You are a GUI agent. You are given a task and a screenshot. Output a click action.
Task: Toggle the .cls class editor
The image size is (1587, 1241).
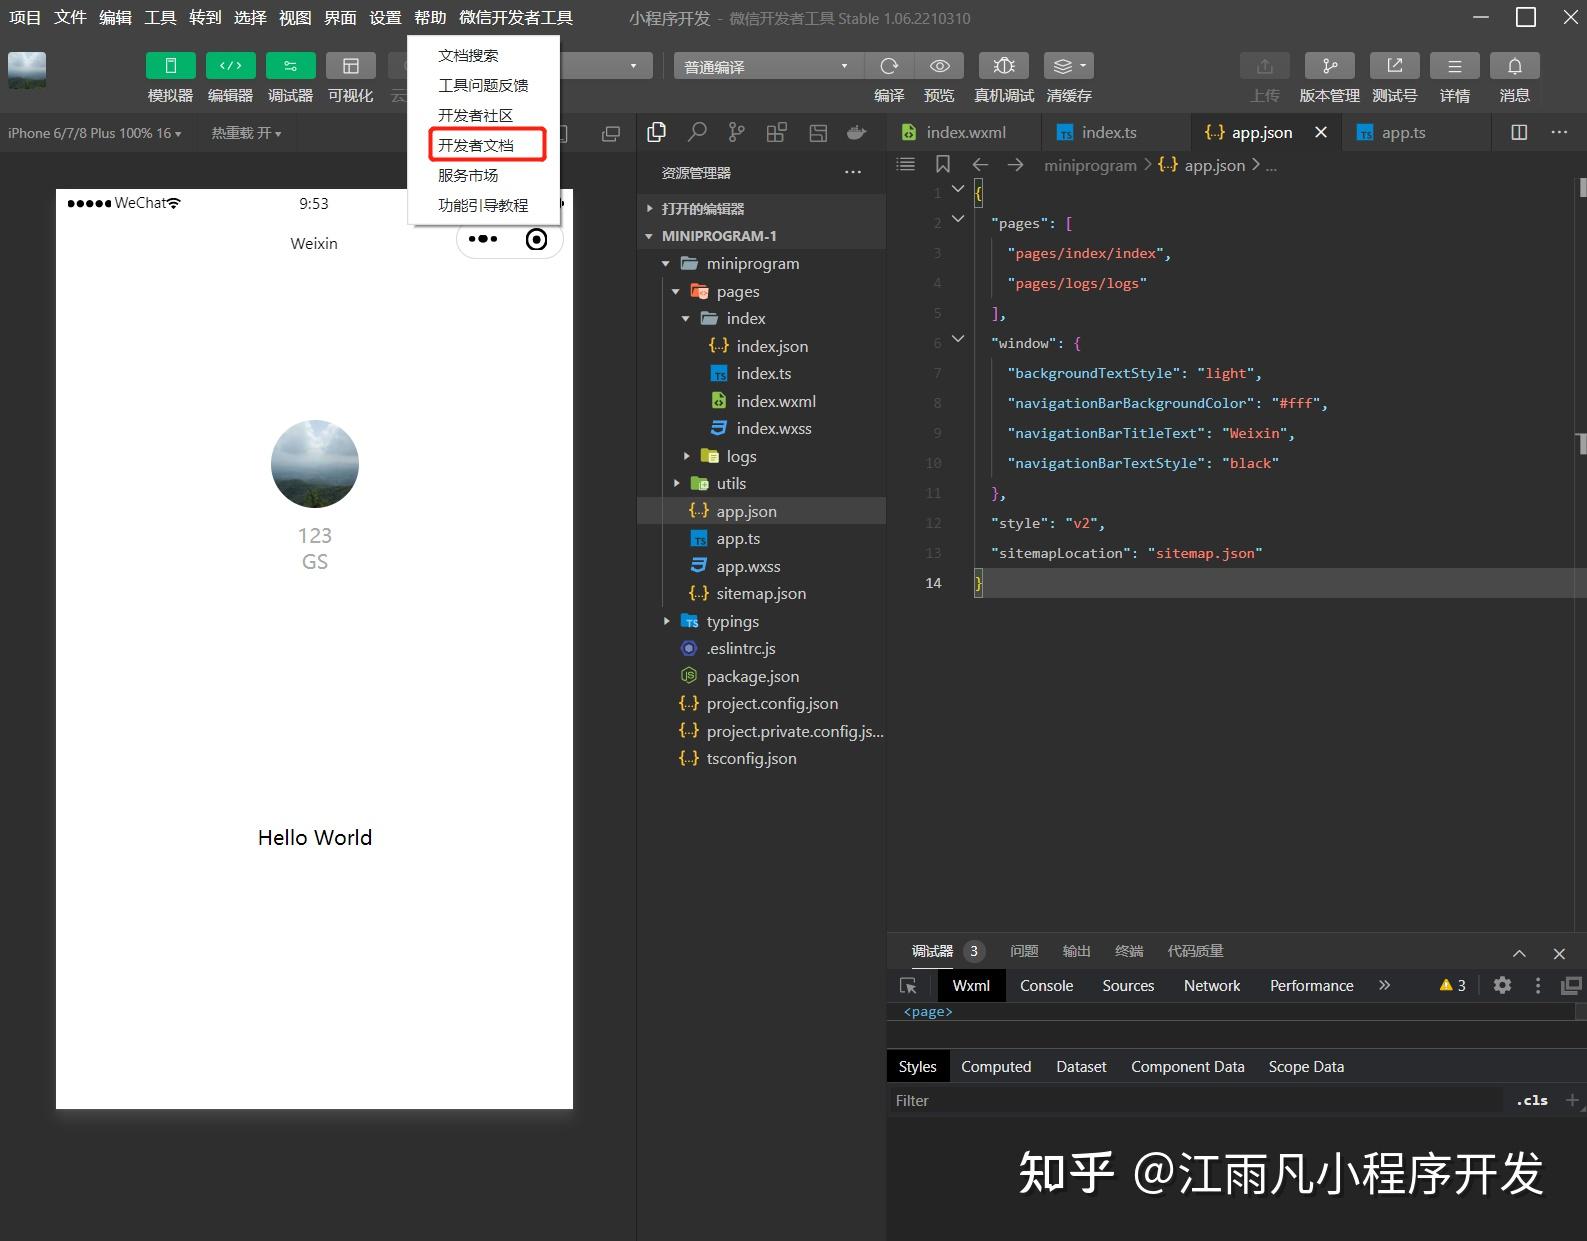tap(1531, 1100)
